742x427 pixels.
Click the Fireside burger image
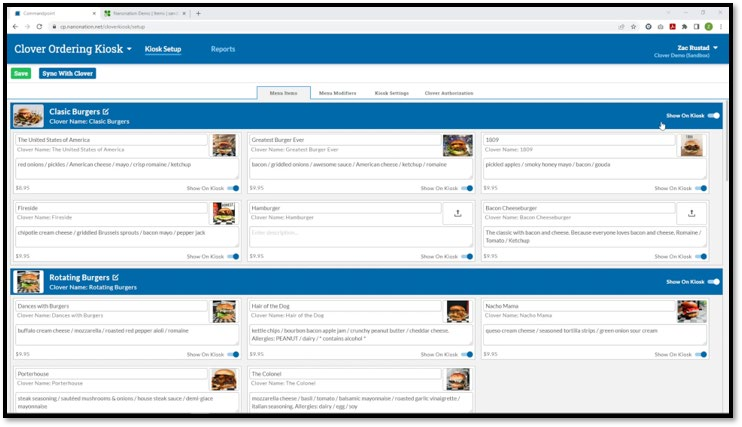[x=224, y=214]
